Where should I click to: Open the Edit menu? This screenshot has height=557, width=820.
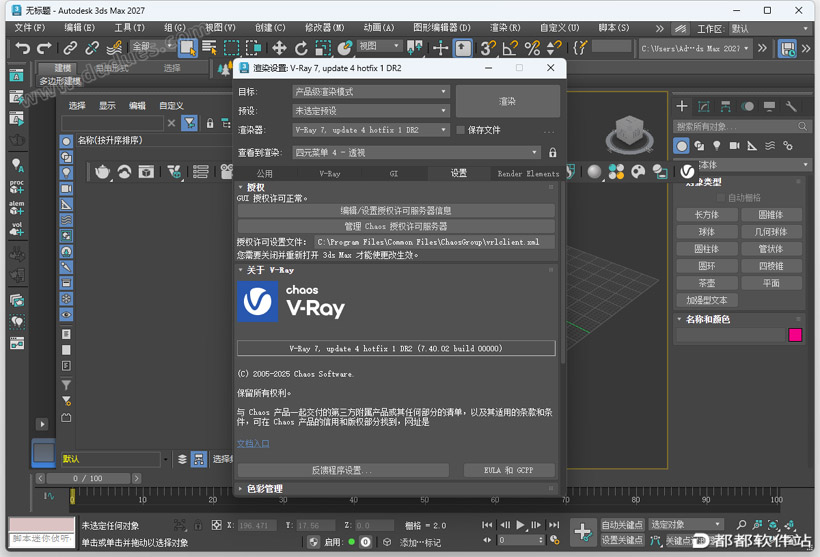[79, 28]
